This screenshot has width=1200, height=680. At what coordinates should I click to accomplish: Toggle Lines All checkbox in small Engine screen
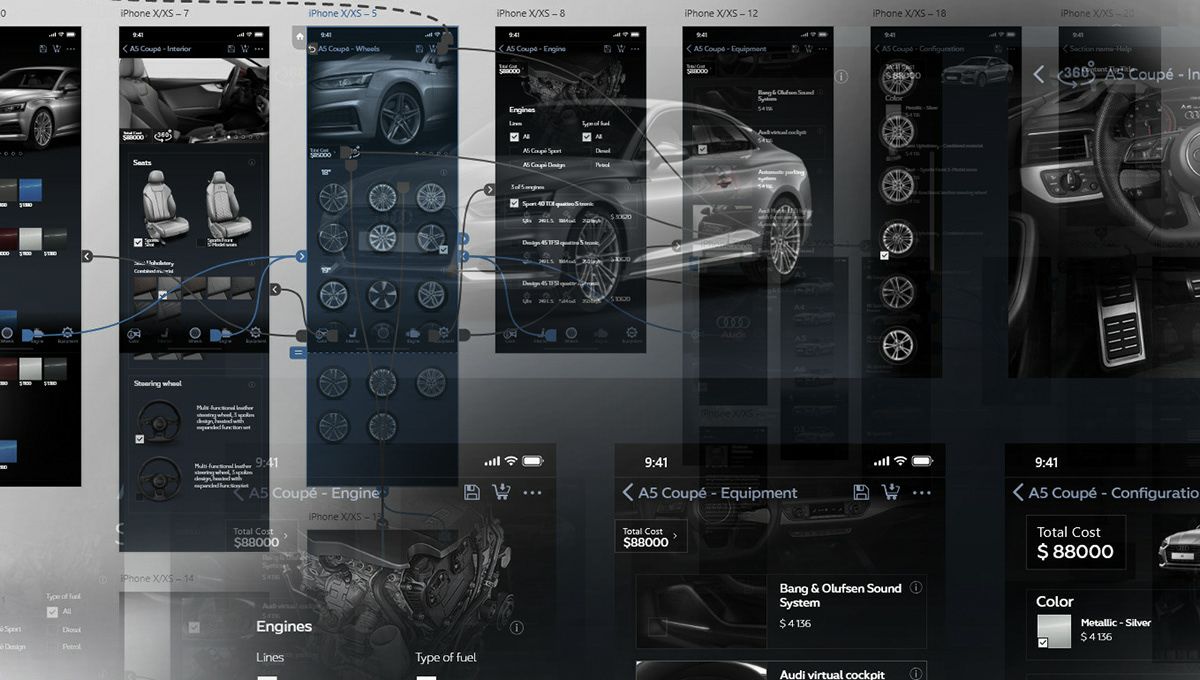coord(514,136)
